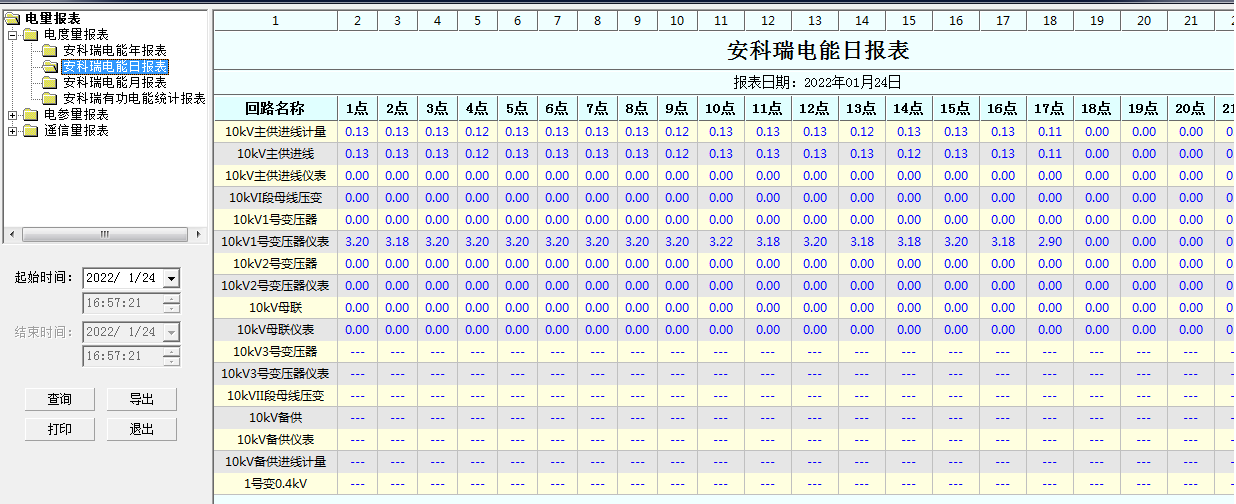Image resolution: width=1236 pixels, height=504 pixels.
Task: Click row name 10kVII段母线压变
Action: [x=276, y=395]
